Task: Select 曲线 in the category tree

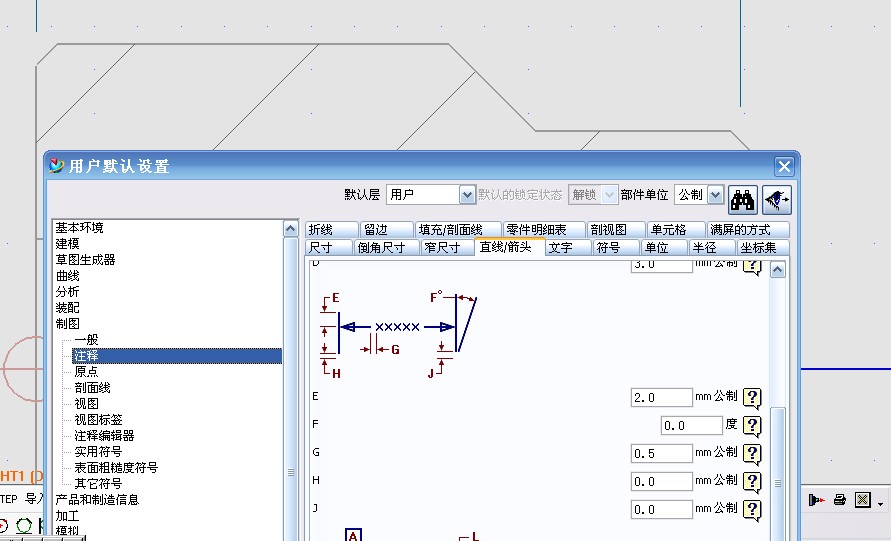Action: click(x=67, y=276)
